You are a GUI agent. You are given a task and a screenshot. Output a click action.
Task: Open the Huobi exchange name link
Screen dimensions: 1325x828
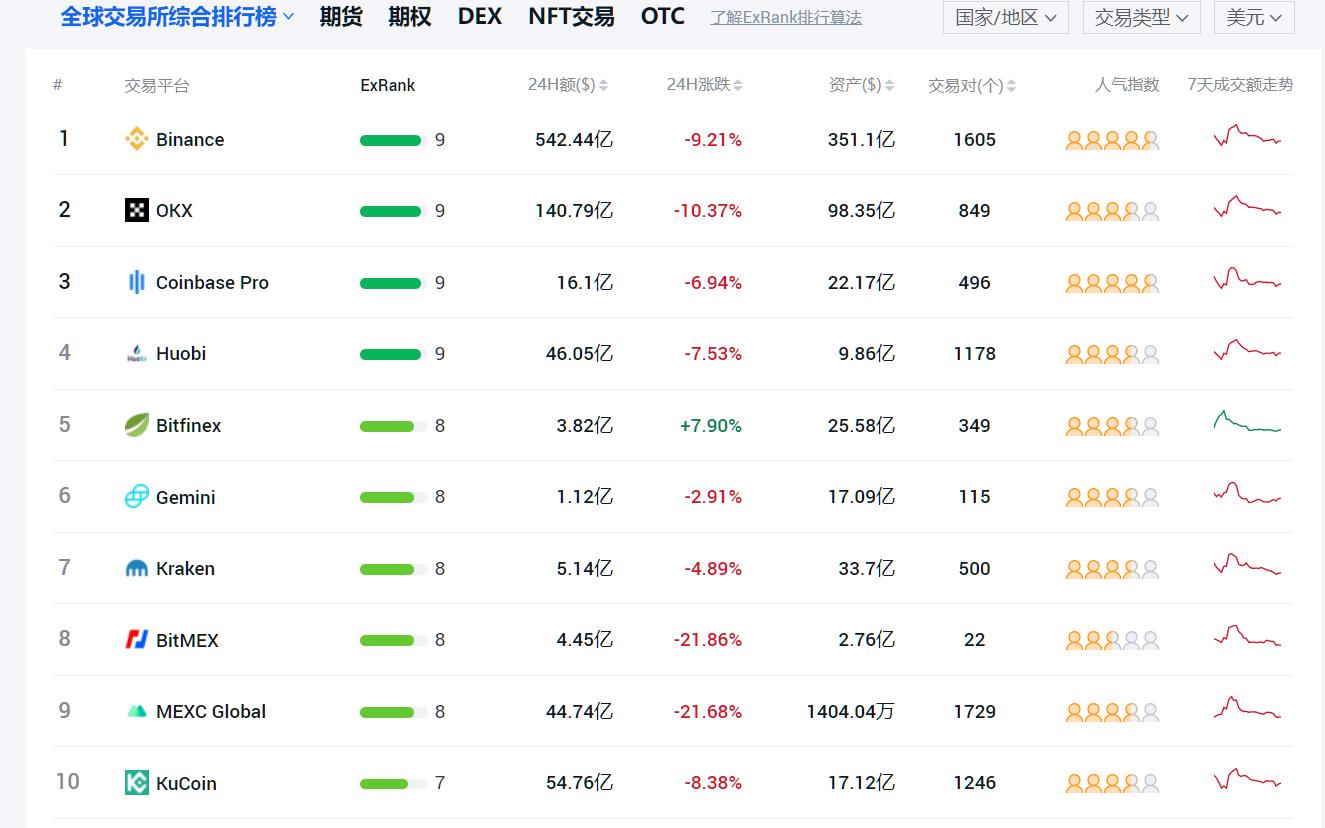[x=181, y=353]
